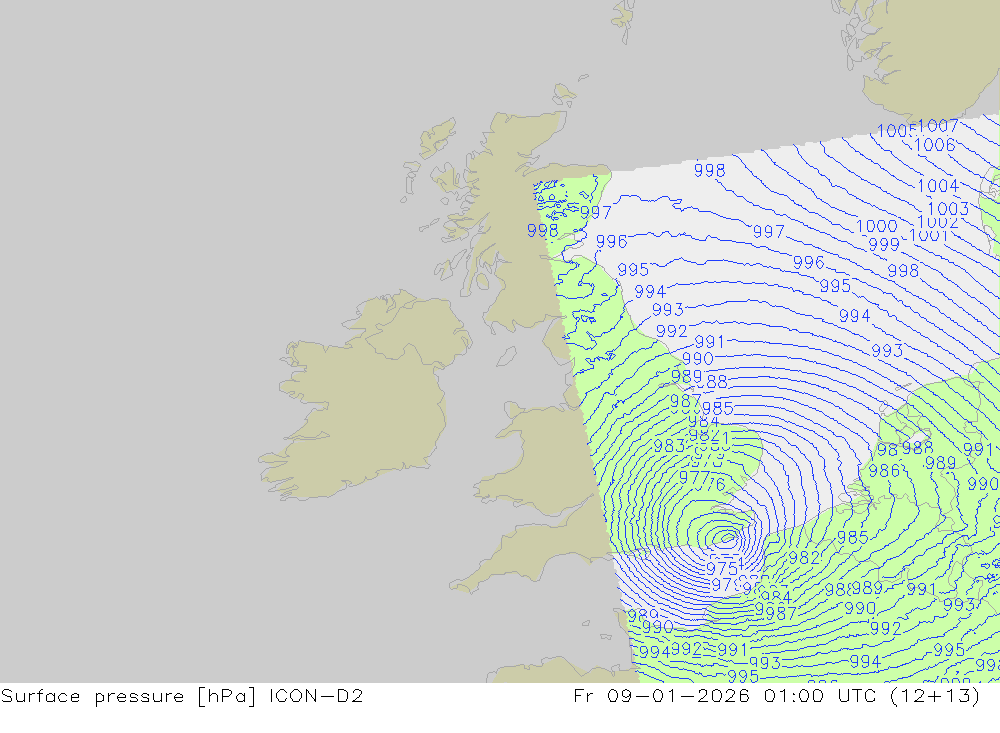
Task: Click the 'Fr 09-01-2026 01:00 UTC (12+13)' timestamp
Action: click(x=776, y=695)
